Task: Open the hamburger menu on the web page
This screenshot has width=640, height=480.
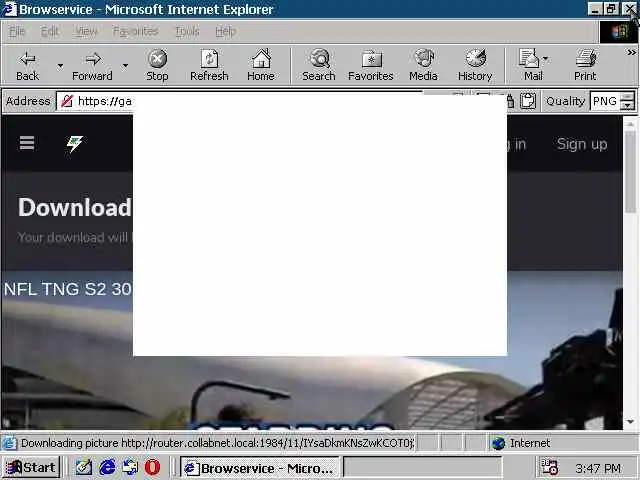Action: point(27,143)
